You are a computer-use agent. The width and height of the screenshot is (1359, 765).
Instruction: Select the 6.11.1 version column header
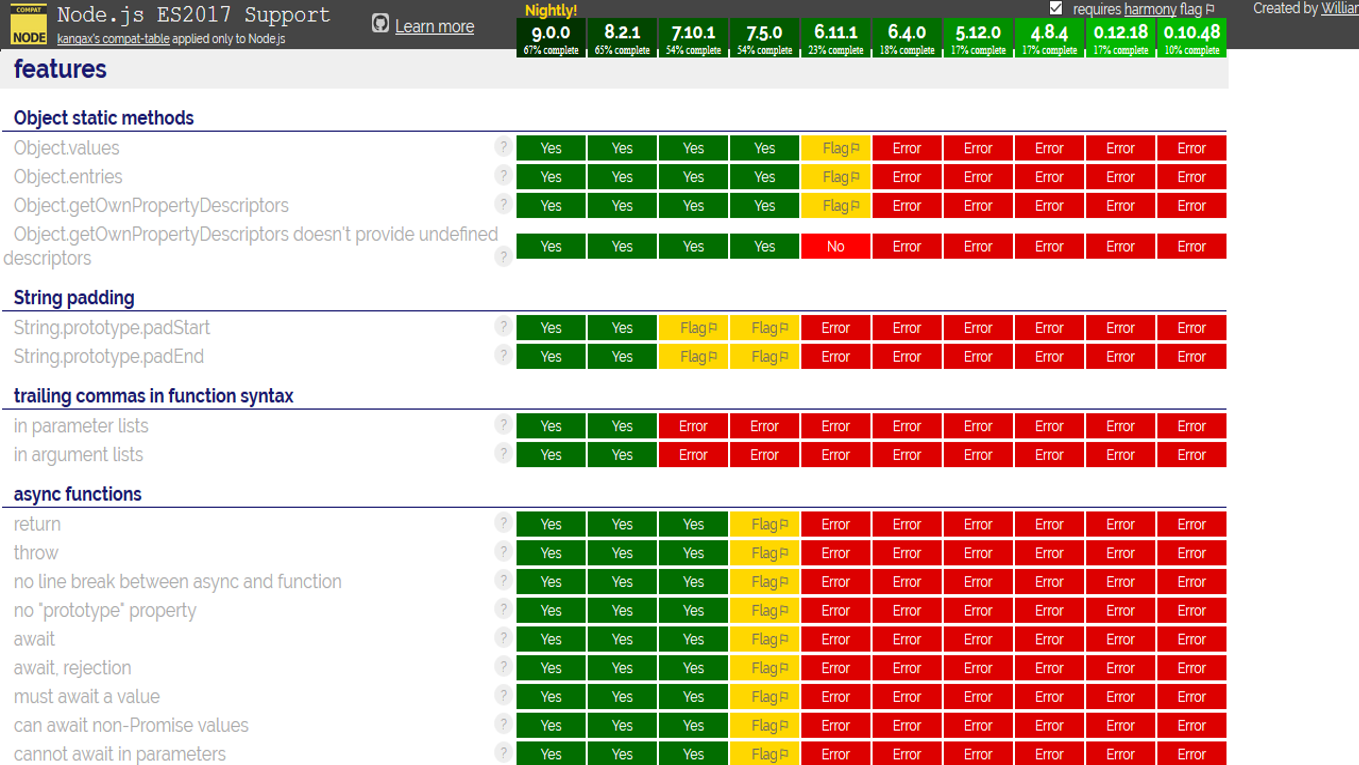tap(835, 38)
